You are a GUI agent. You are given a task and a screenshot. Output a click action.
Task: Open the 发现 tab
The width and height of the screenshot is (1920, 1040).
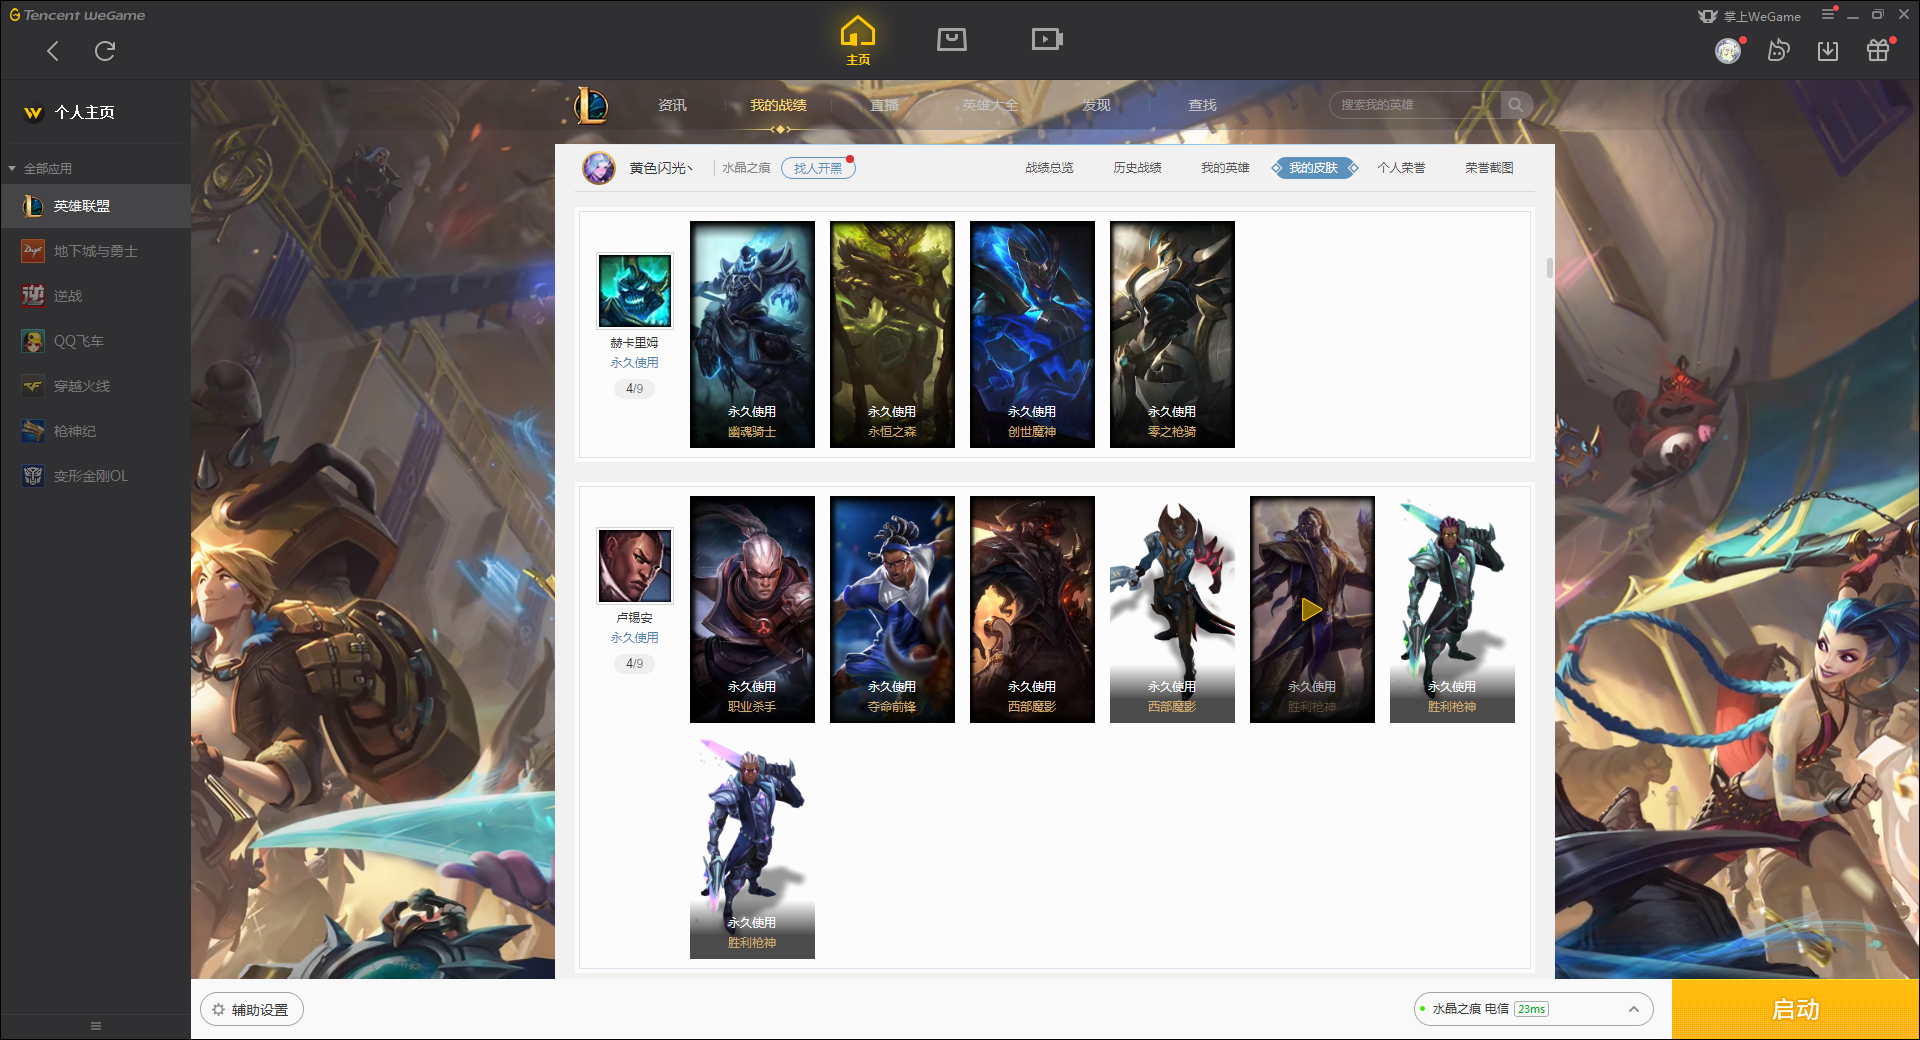1096,105
